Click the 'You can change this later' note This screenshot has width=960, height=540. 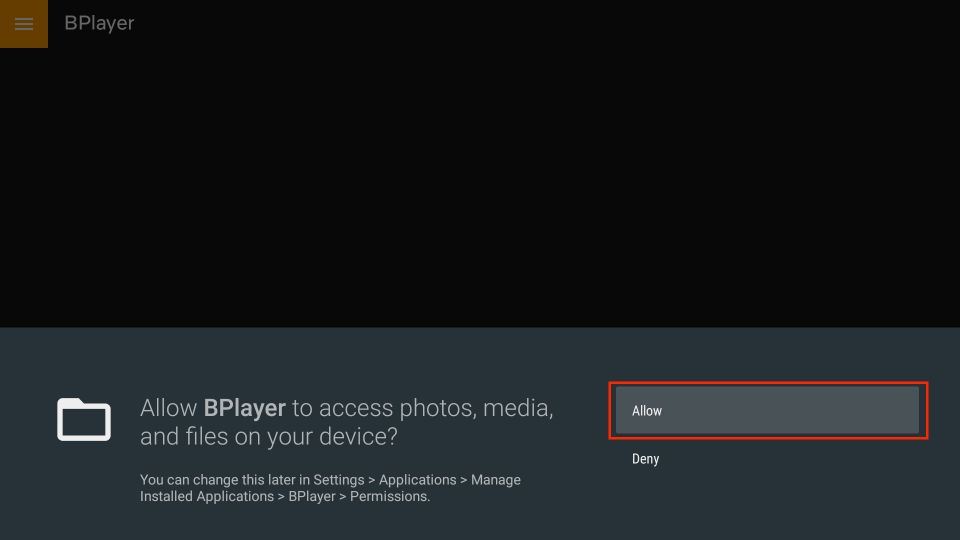tap(330, 488)
